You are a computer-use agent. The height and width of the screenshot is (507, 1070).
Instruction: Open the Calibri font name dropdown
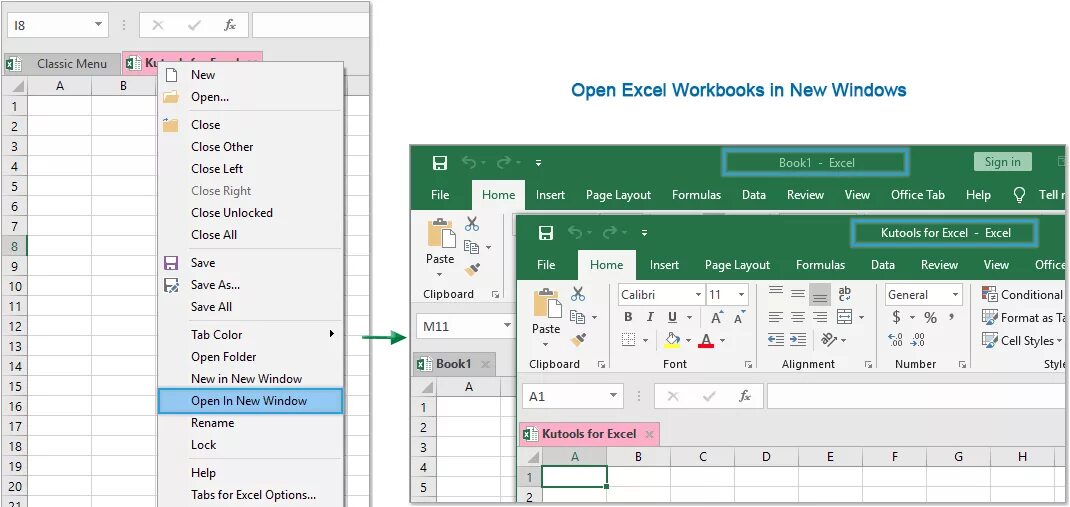point(698,295)
